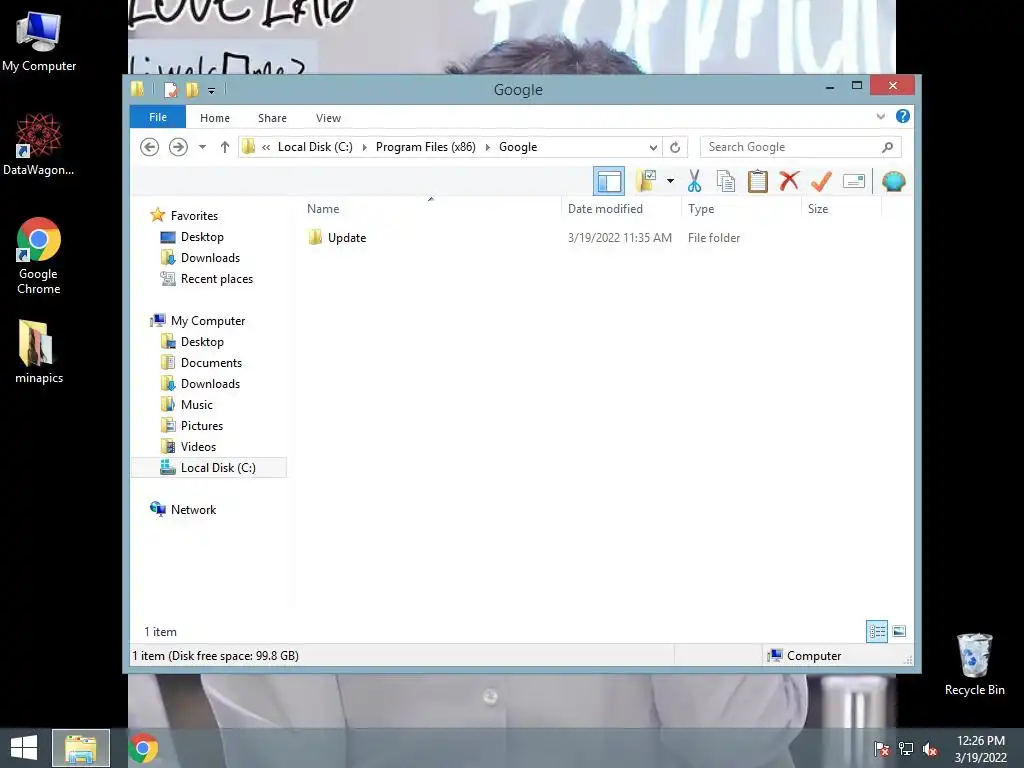This screenshot has width=1024, height=768.
Task: Open the Customize Quick Access Toolbar dropdown
Action: [x=212, y=91]
